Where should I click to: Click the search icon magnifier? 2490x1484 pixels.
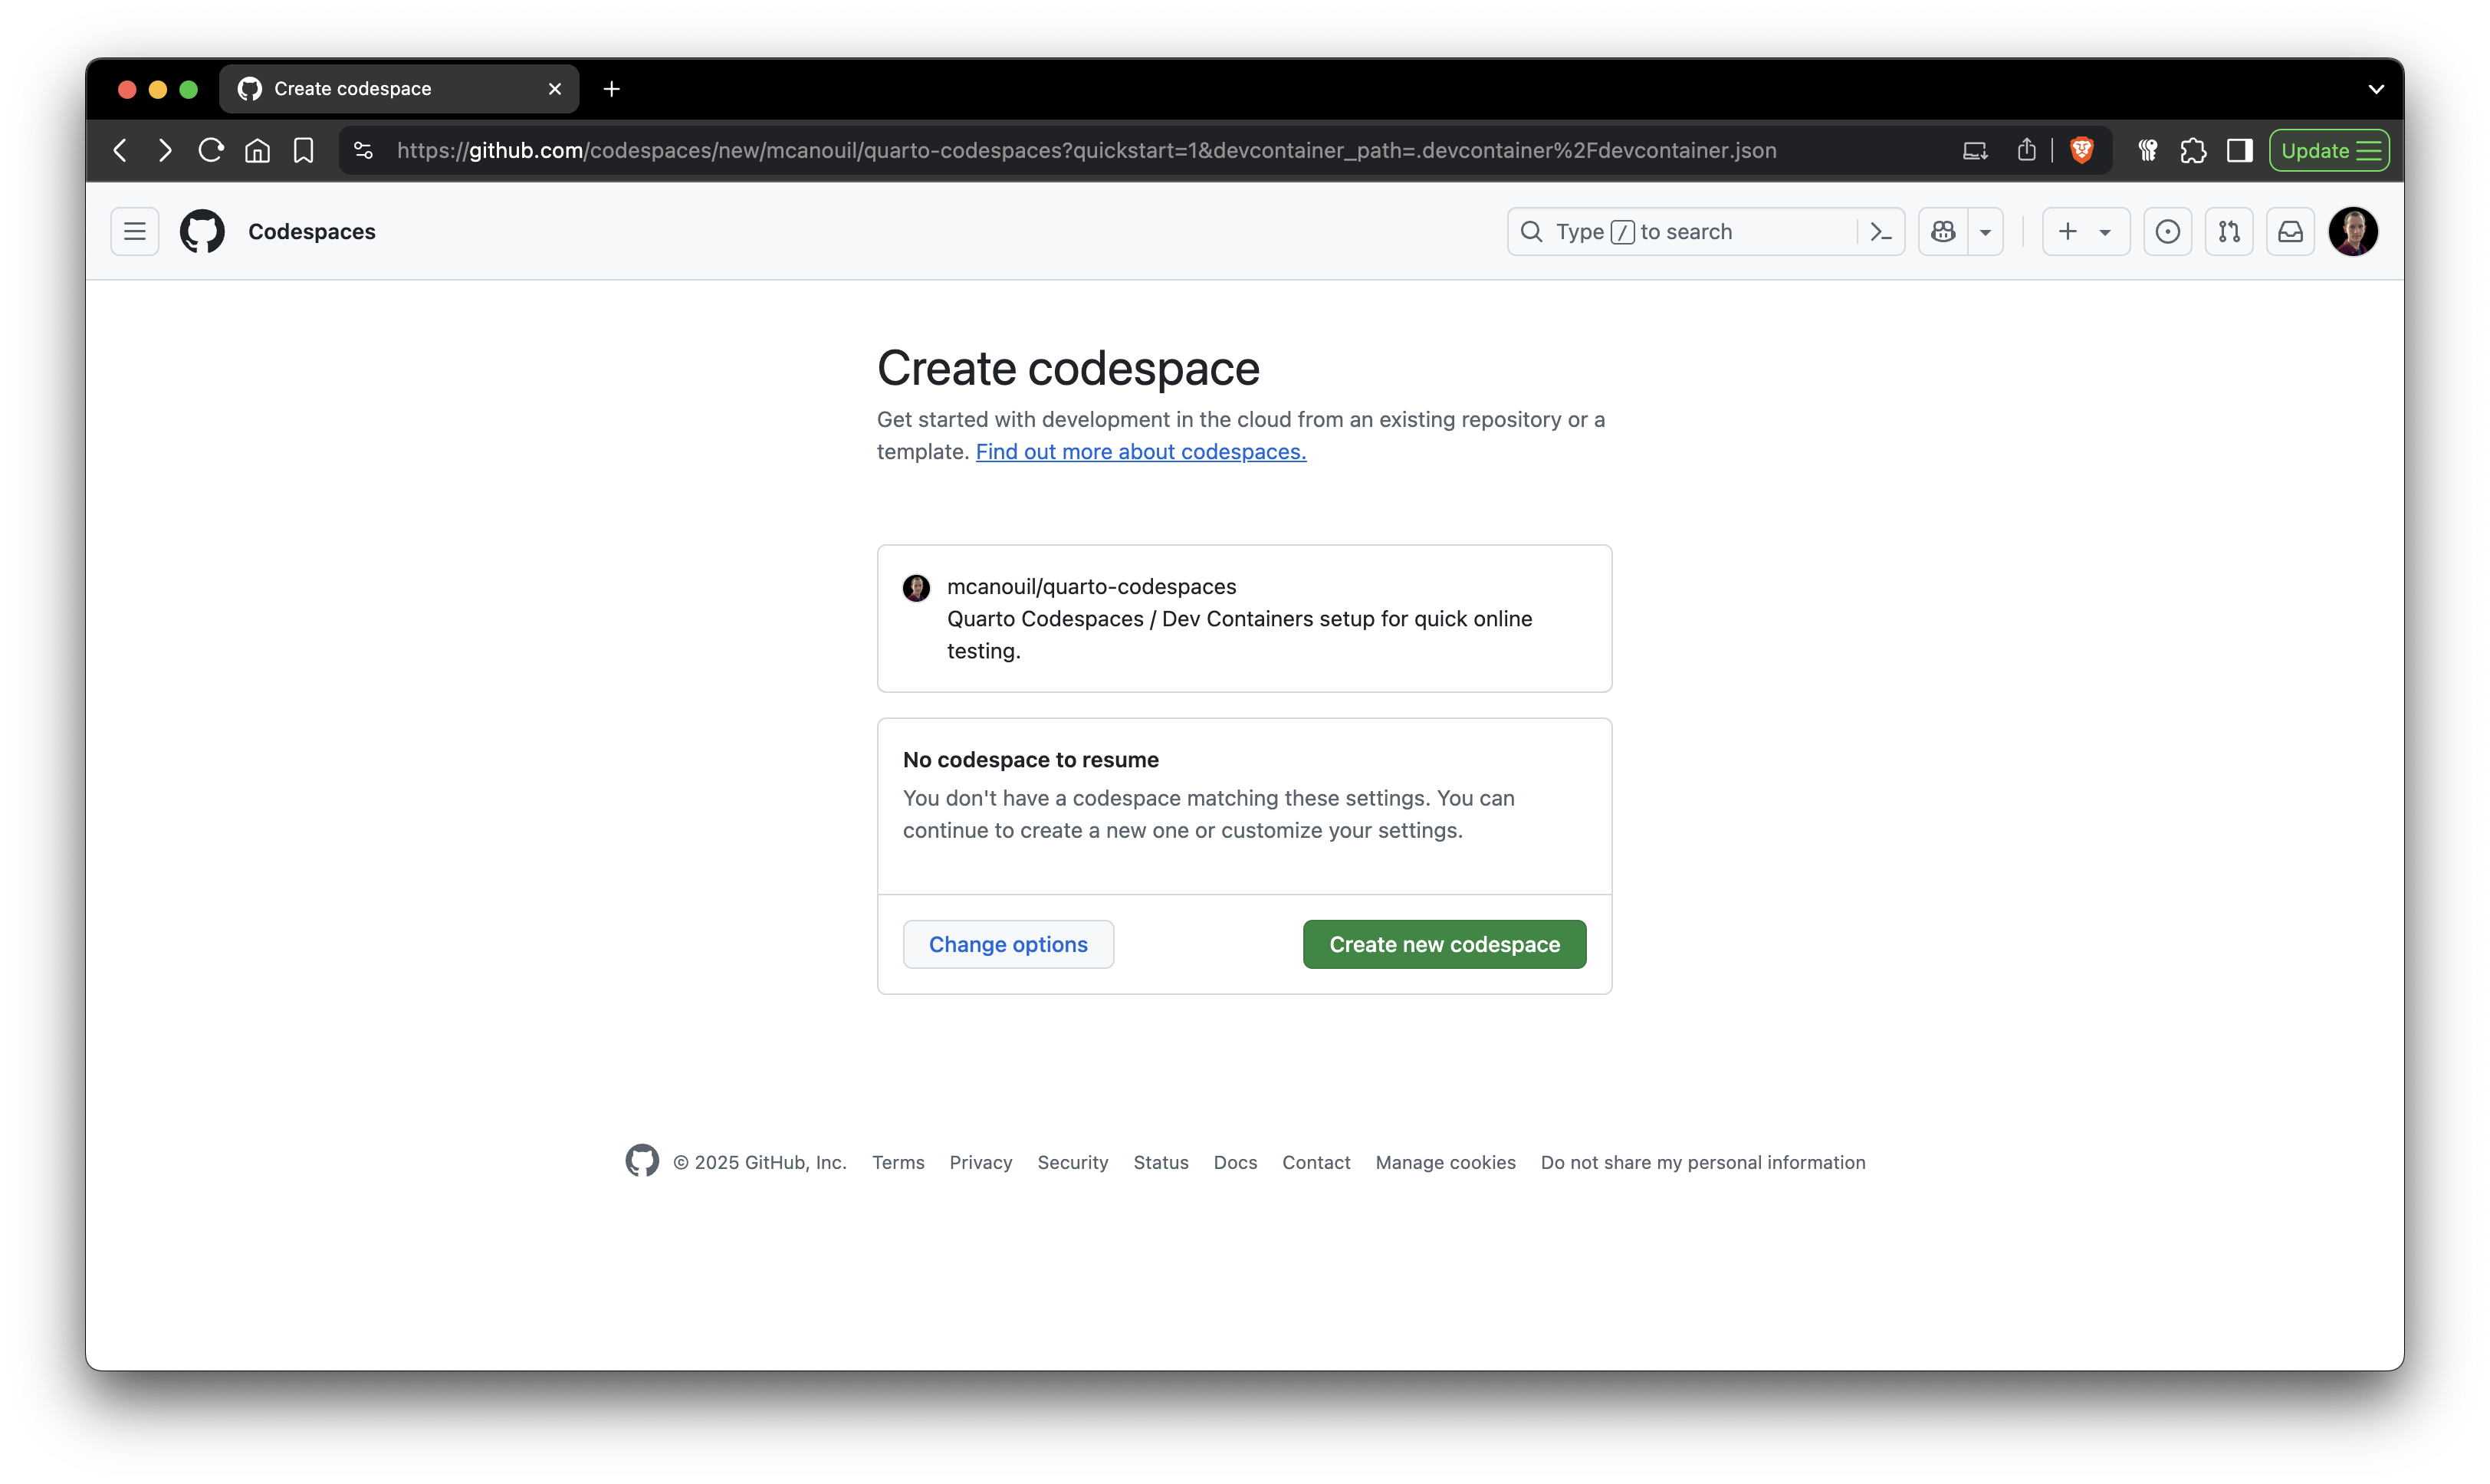[1532, 231]
